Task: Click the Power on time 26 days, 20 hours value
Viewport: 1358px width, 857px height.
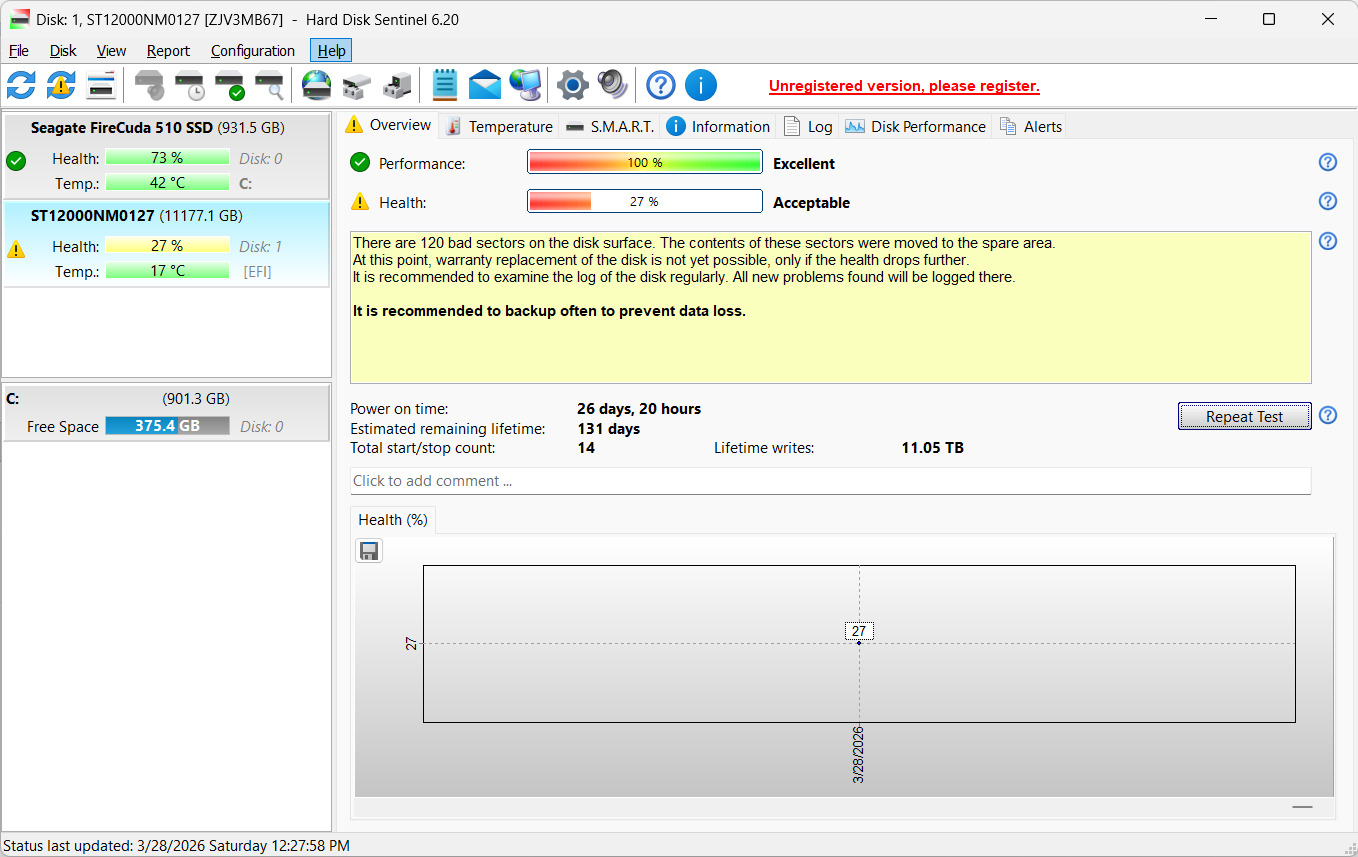Action: [639, 409]
